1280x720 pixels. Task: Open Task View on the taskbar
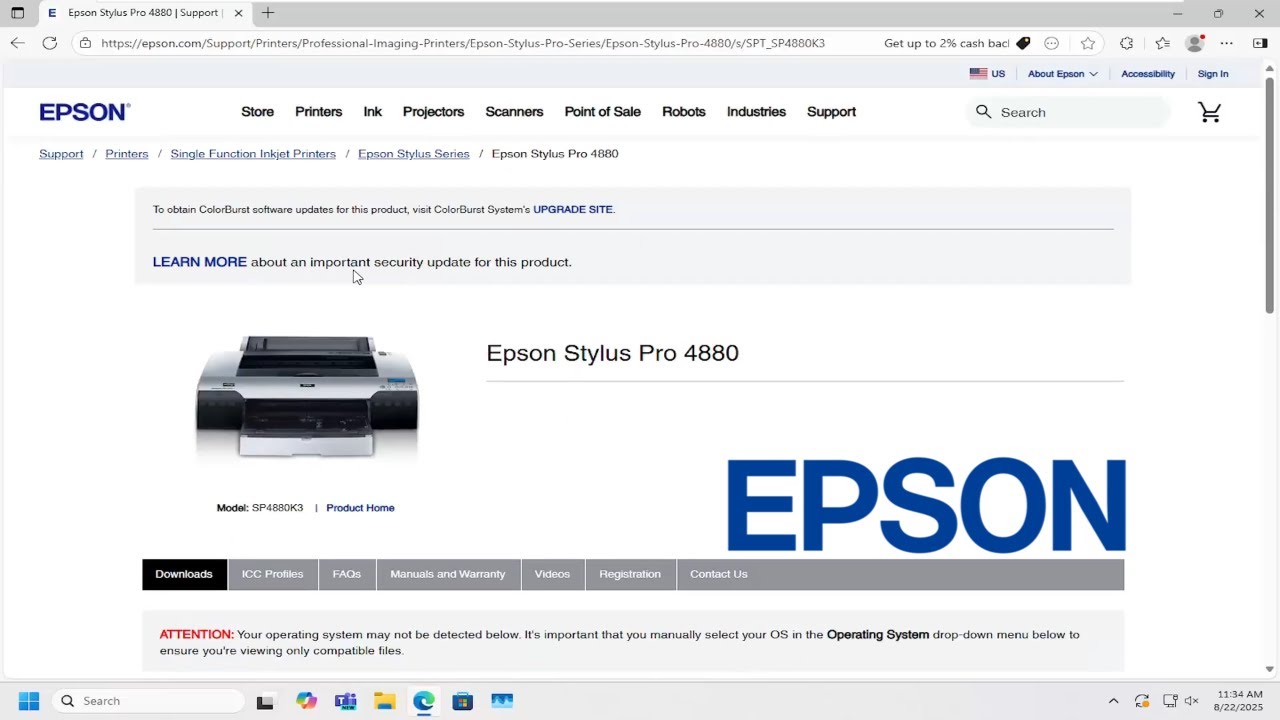pyautogui.click(x=265, y=701)
